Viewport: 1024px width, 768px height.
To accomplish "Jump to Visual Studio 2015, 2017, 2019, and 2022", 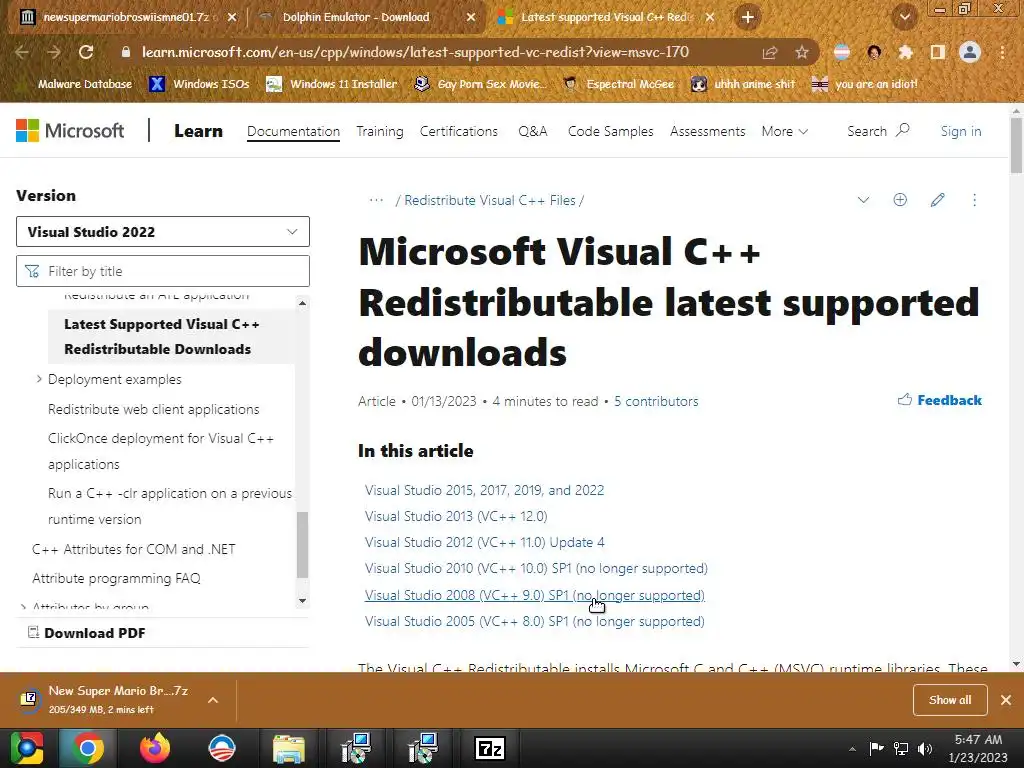I will 485,490.
